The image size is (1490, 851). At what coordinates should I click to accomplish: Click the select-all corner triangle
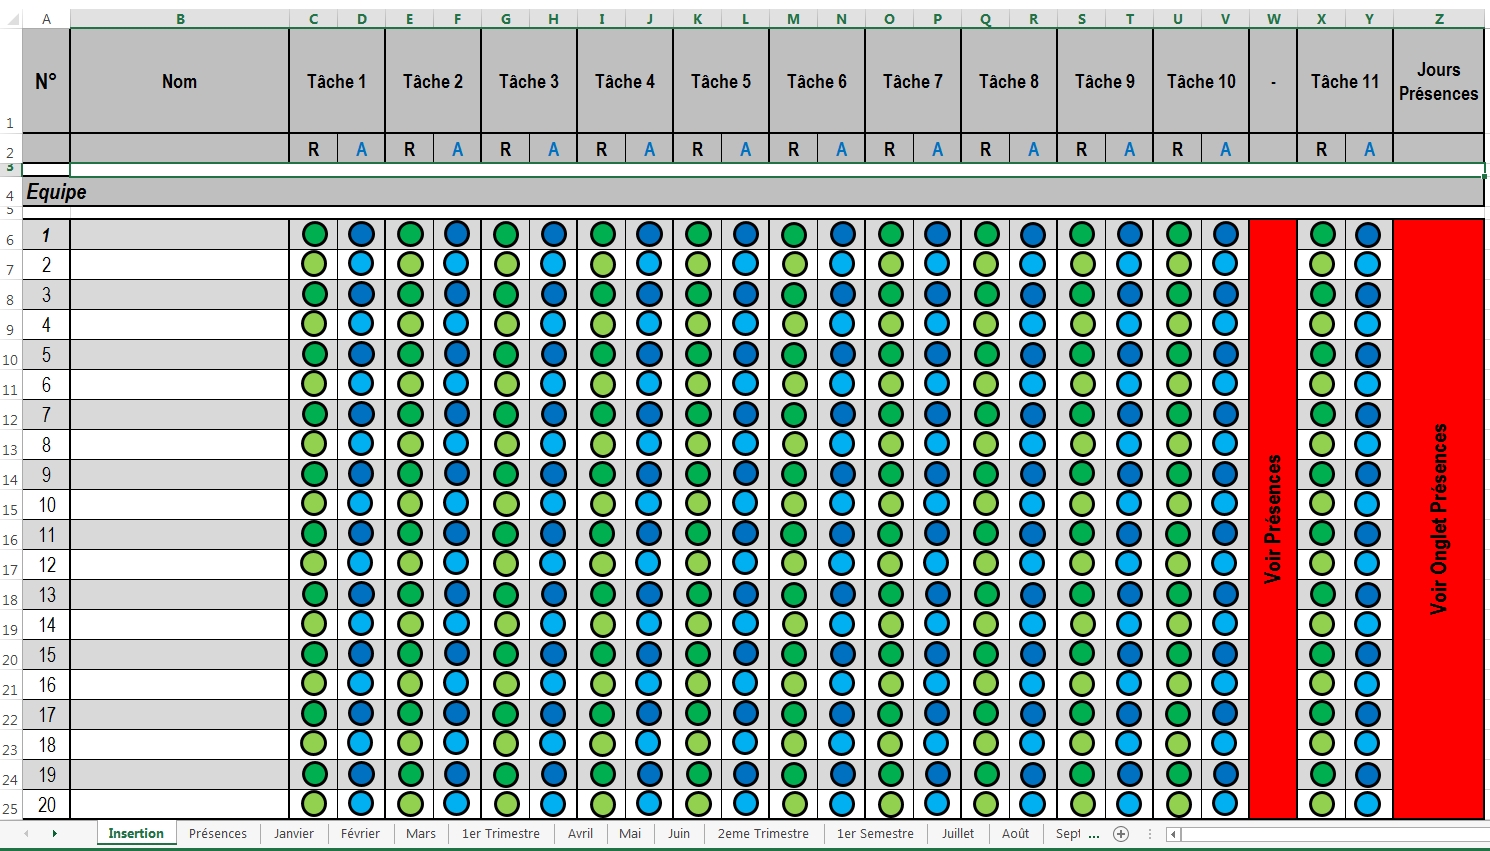(x=11, y=19)
